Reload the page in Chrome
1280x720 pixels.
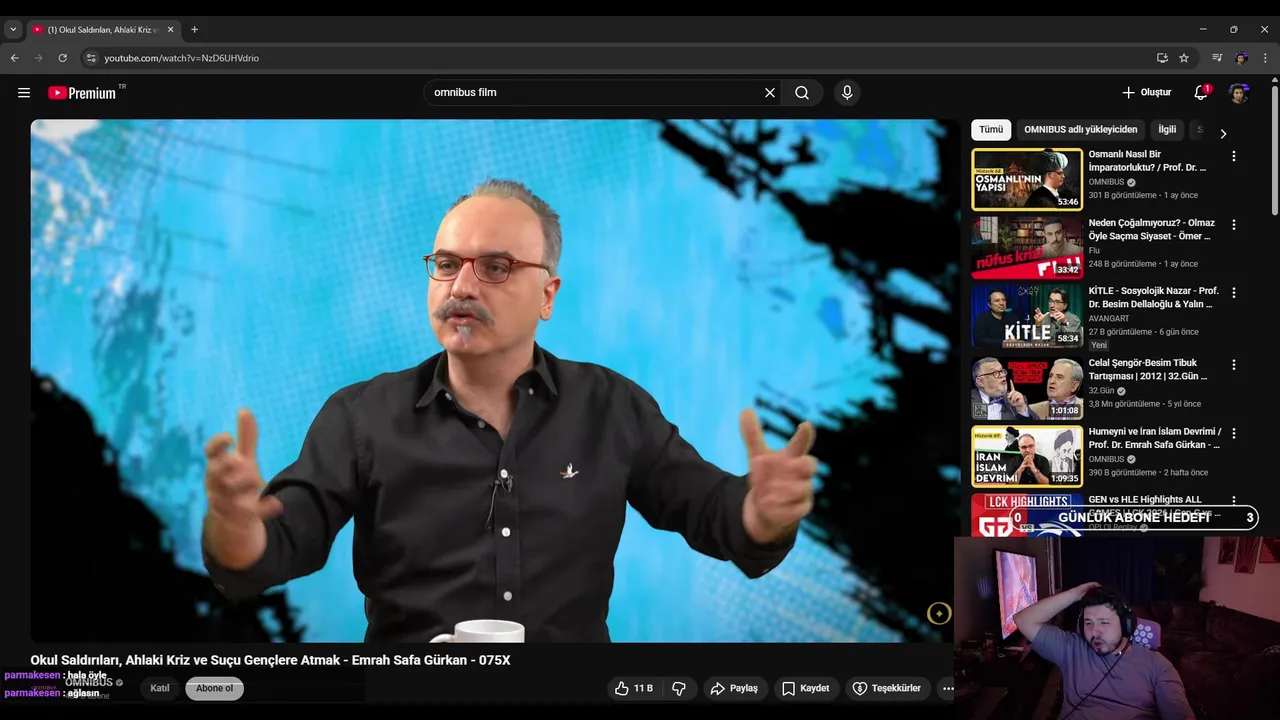(x=62, y=58)
